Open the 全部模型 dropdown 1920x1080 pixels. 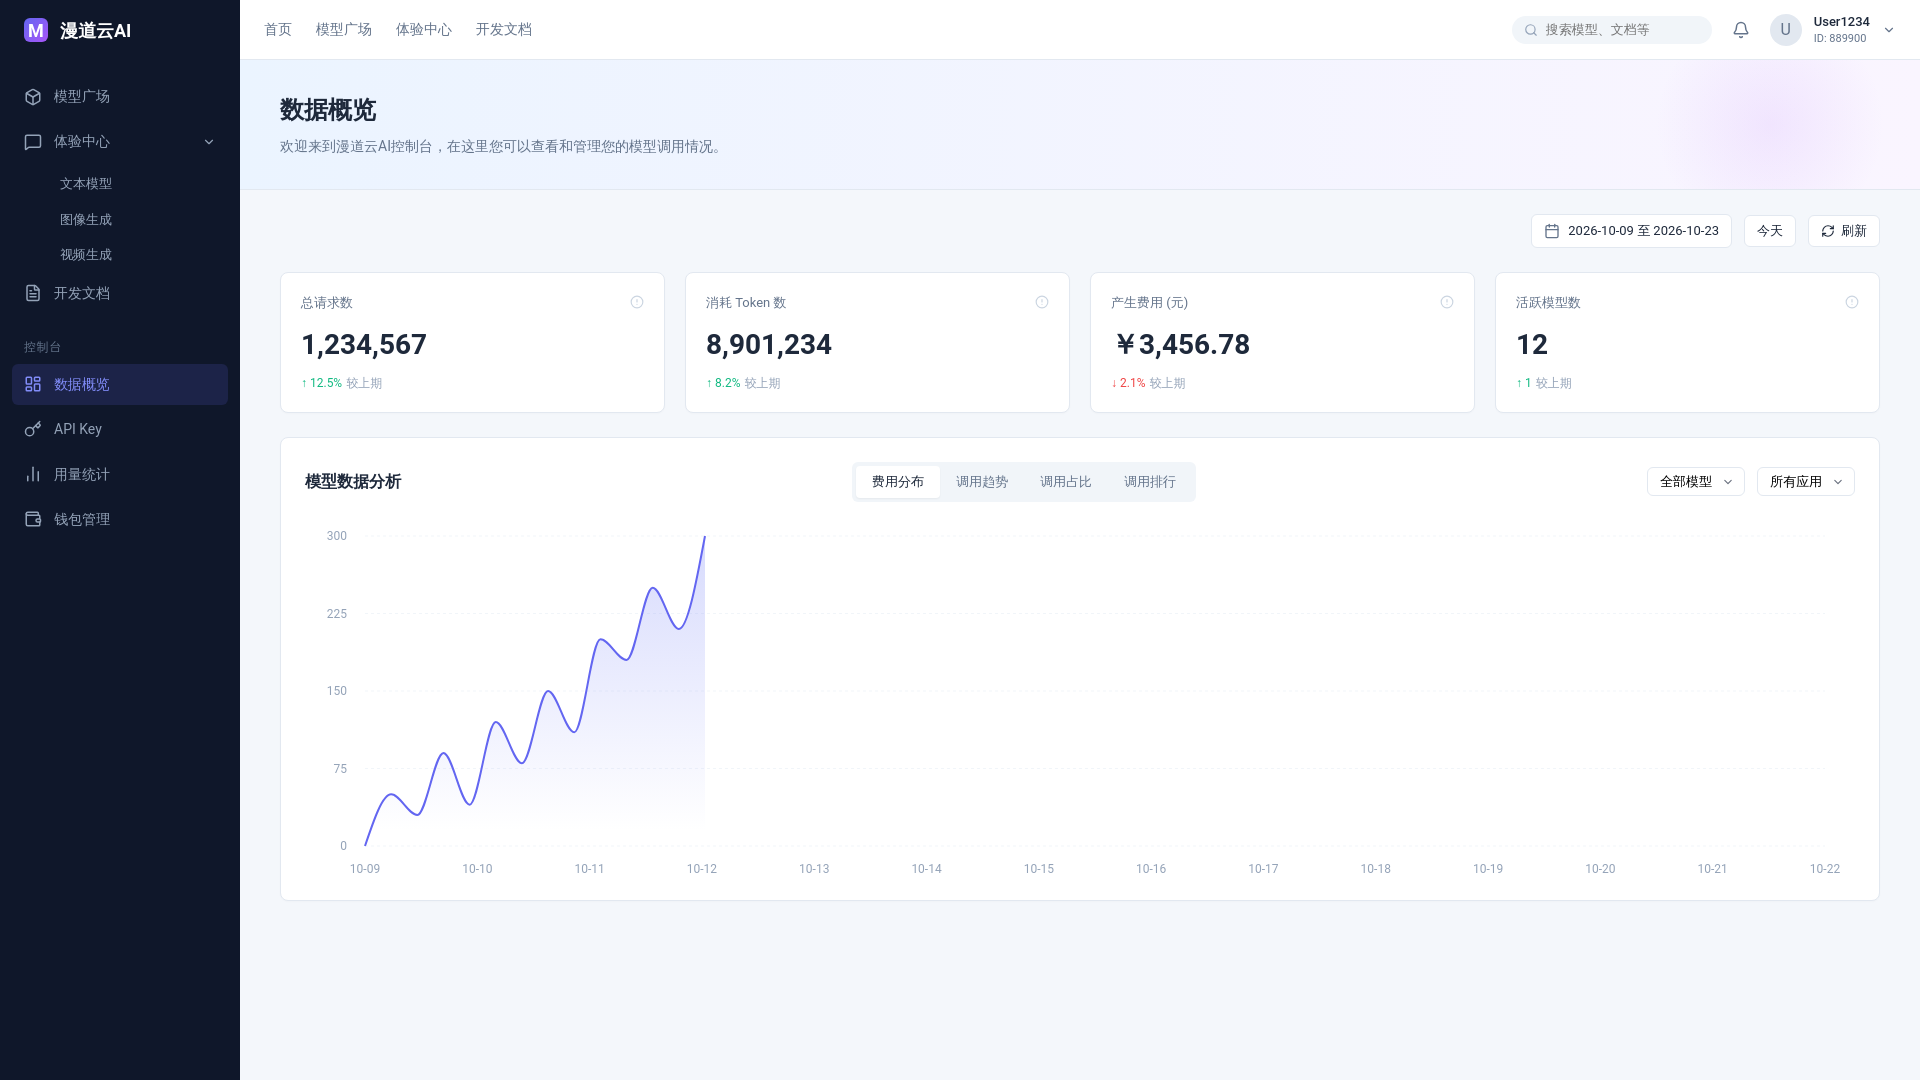[x=1696, y=482]
